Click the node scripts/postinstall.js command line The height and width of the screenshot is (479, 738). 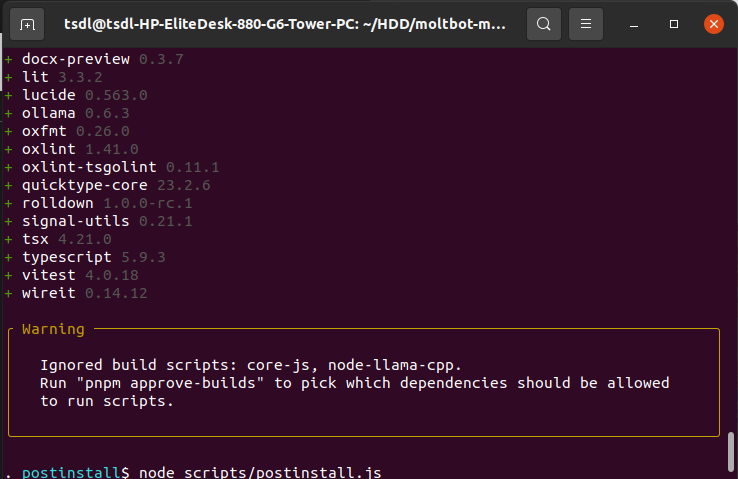pyautogui.click(x=260, y=472)
